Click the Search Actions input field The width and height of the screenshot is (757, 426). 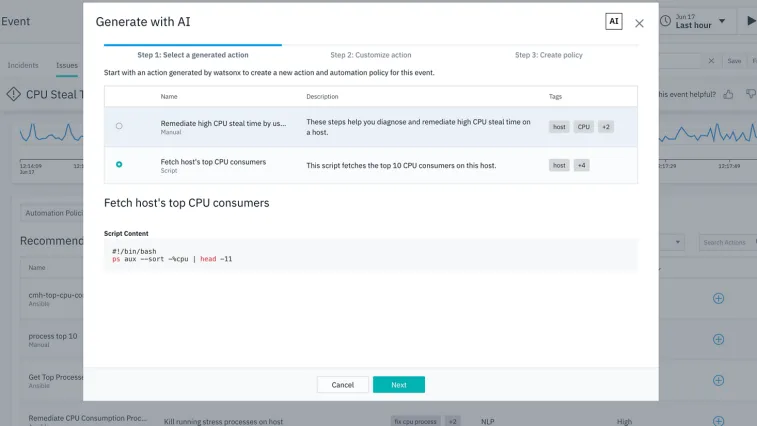pyautogui.click(x=727, y=242)
